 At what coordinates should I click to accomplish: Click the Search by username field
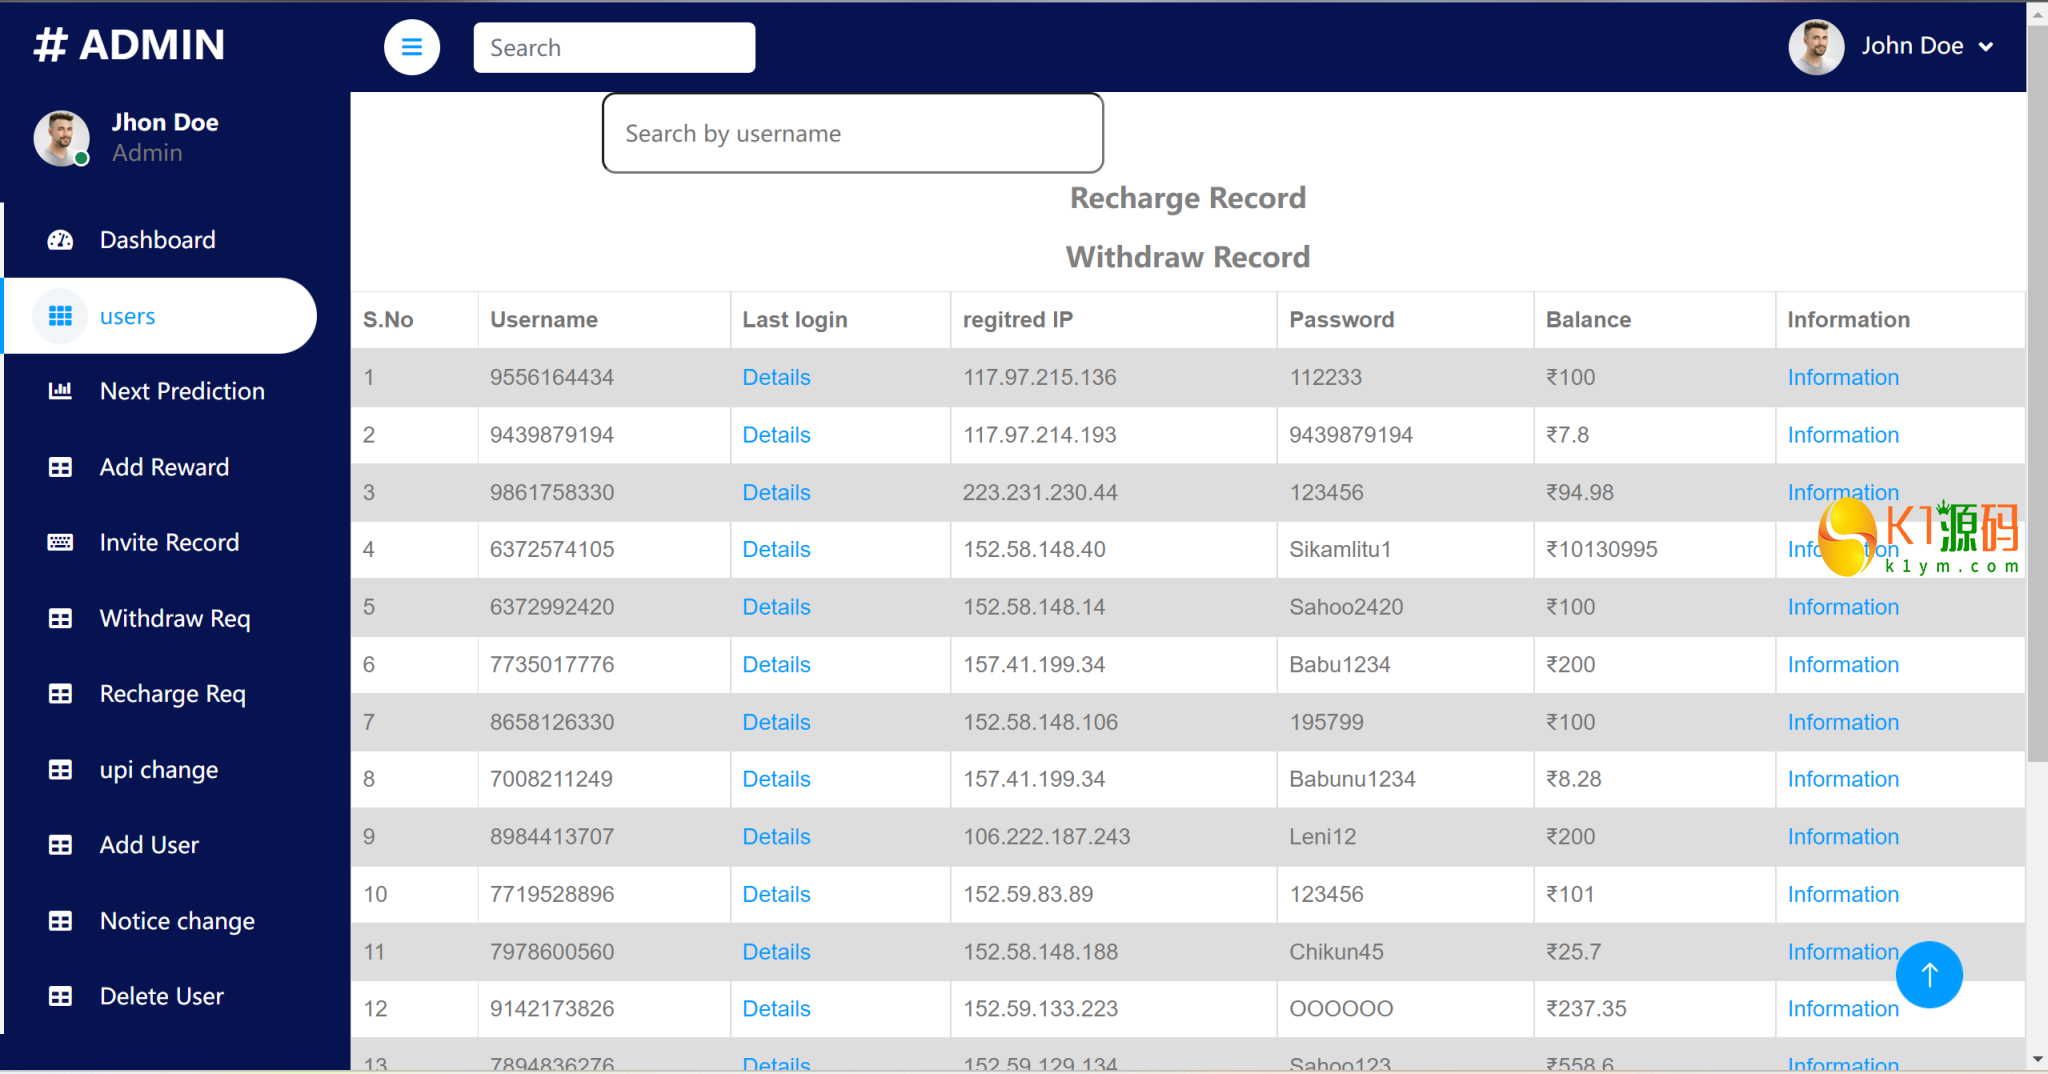852,133
